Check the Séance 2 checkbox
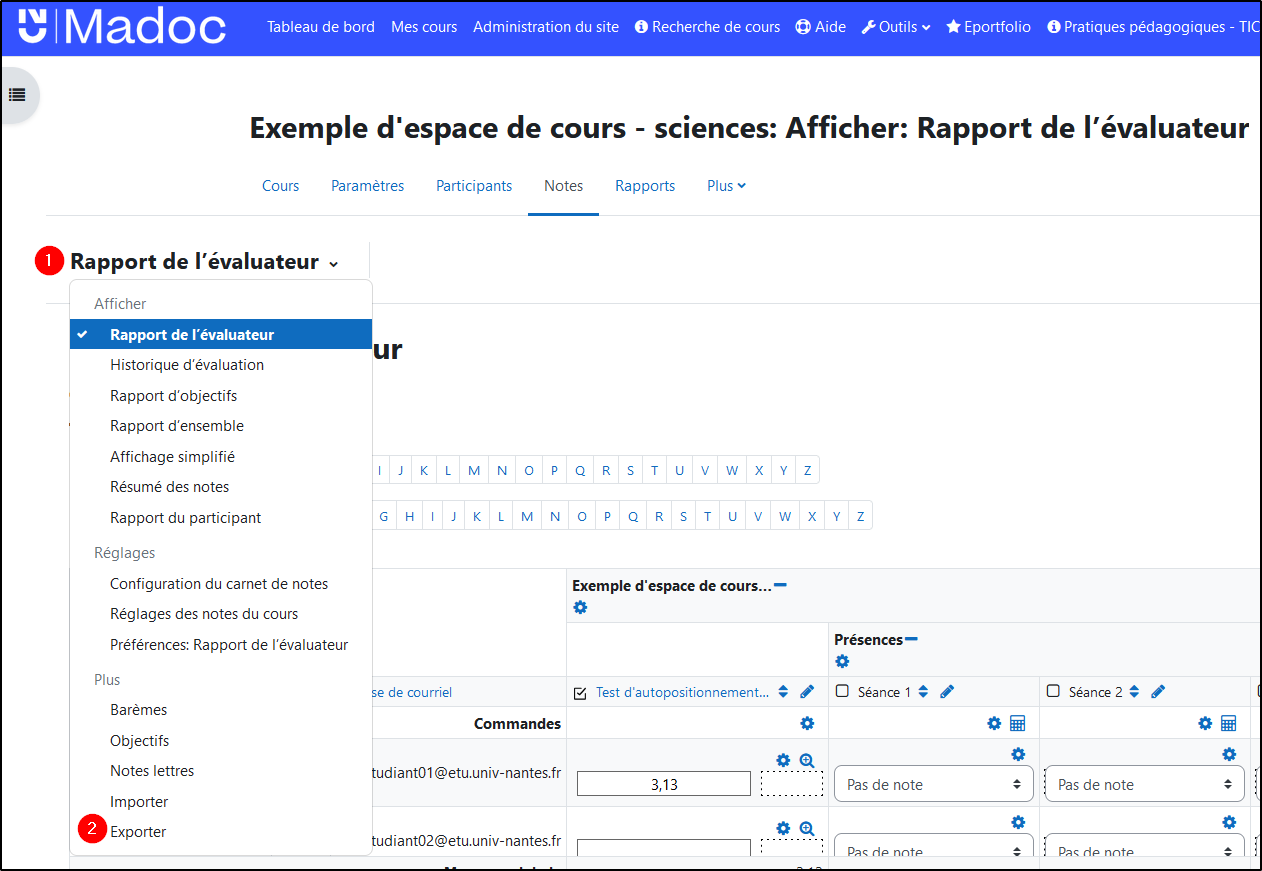The width and height of the screenshot is (1262, 871). (x=1051, y=691)
